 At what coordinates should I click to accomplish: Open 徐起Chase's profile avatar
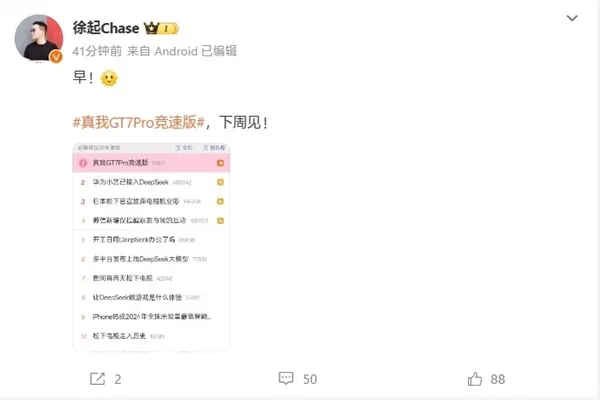39,38
